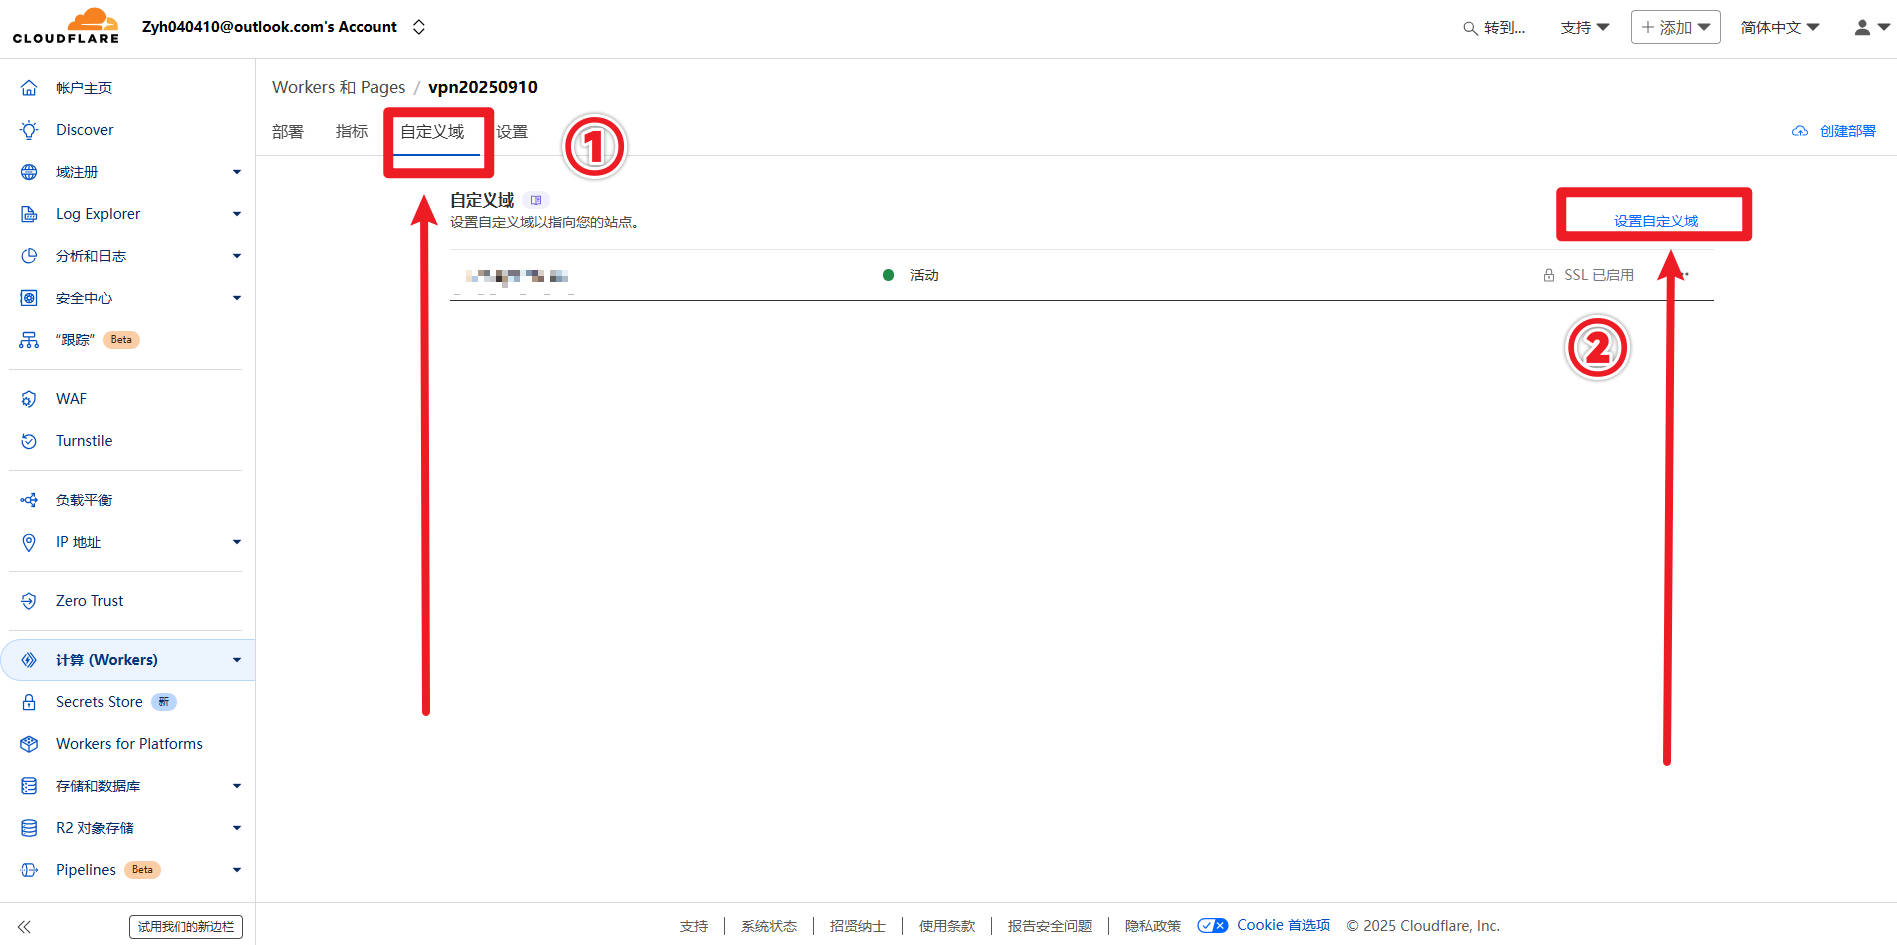Click the blurred custom domain name entry
The height and width of the screenshot is (945, 1897).
pyautogui.click(x=516, y=276)
